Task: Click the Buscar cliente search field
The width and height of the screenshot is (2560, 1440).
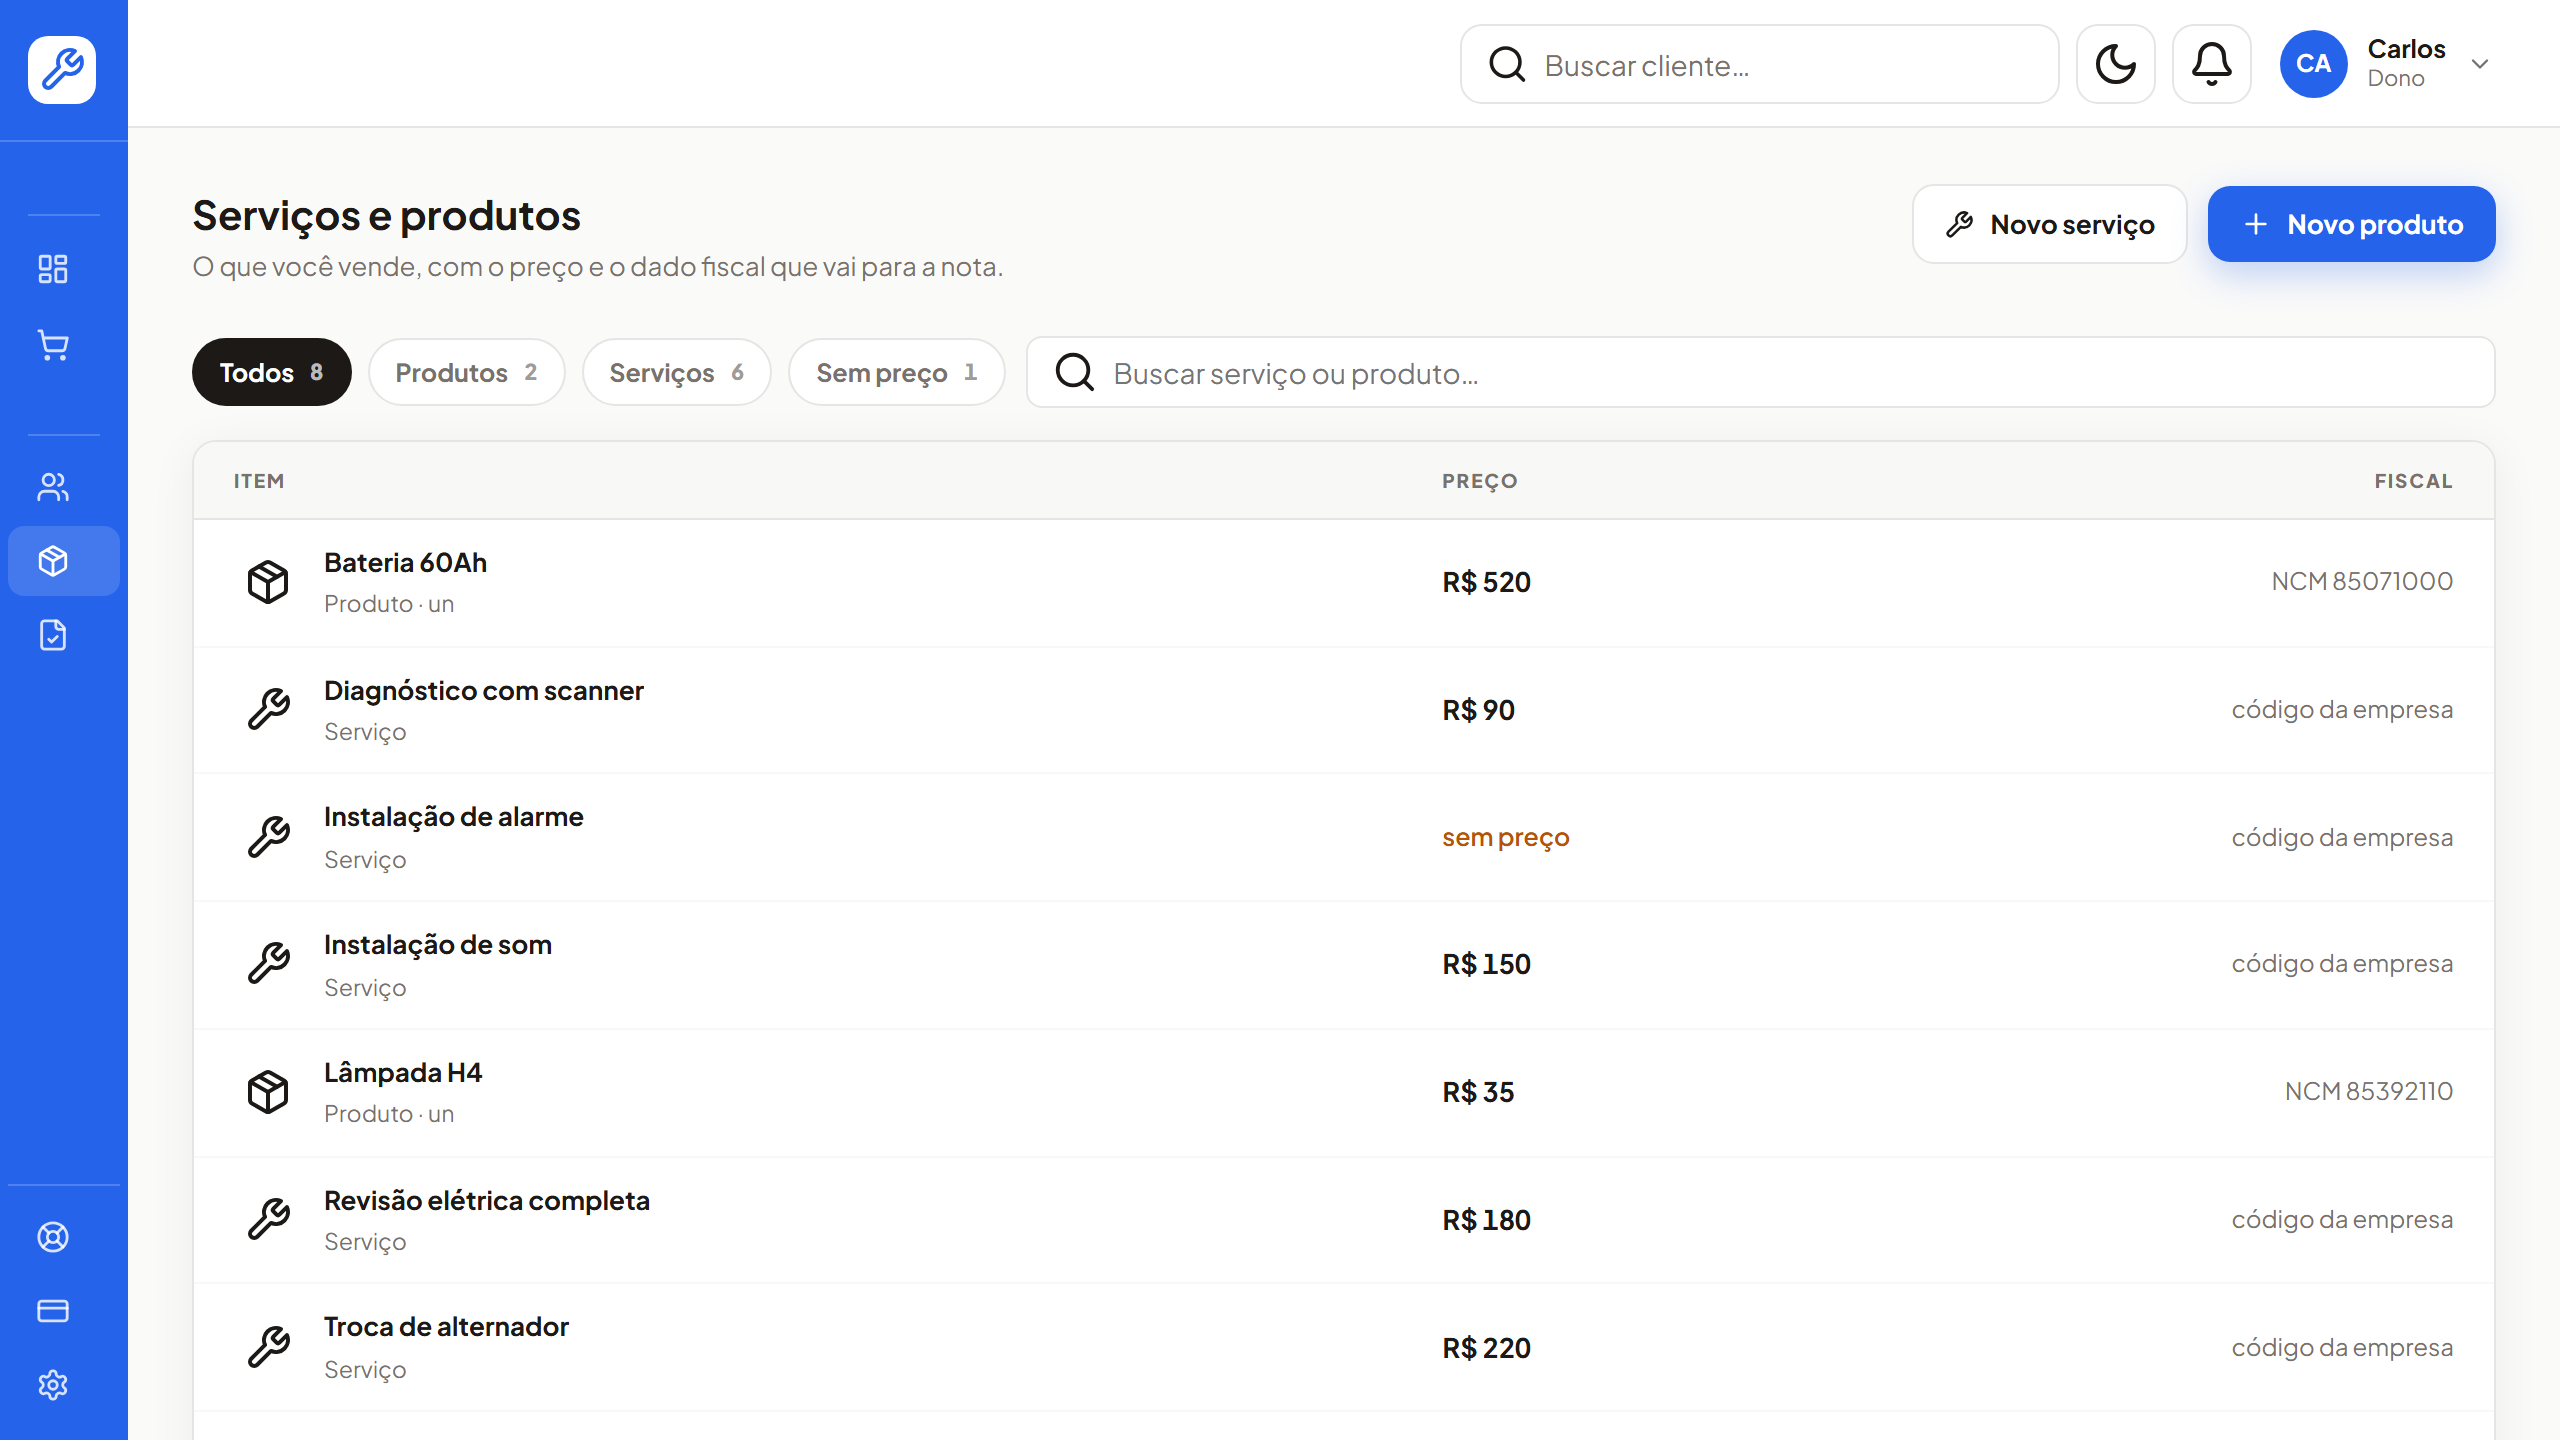Action: click(1759, 64)
